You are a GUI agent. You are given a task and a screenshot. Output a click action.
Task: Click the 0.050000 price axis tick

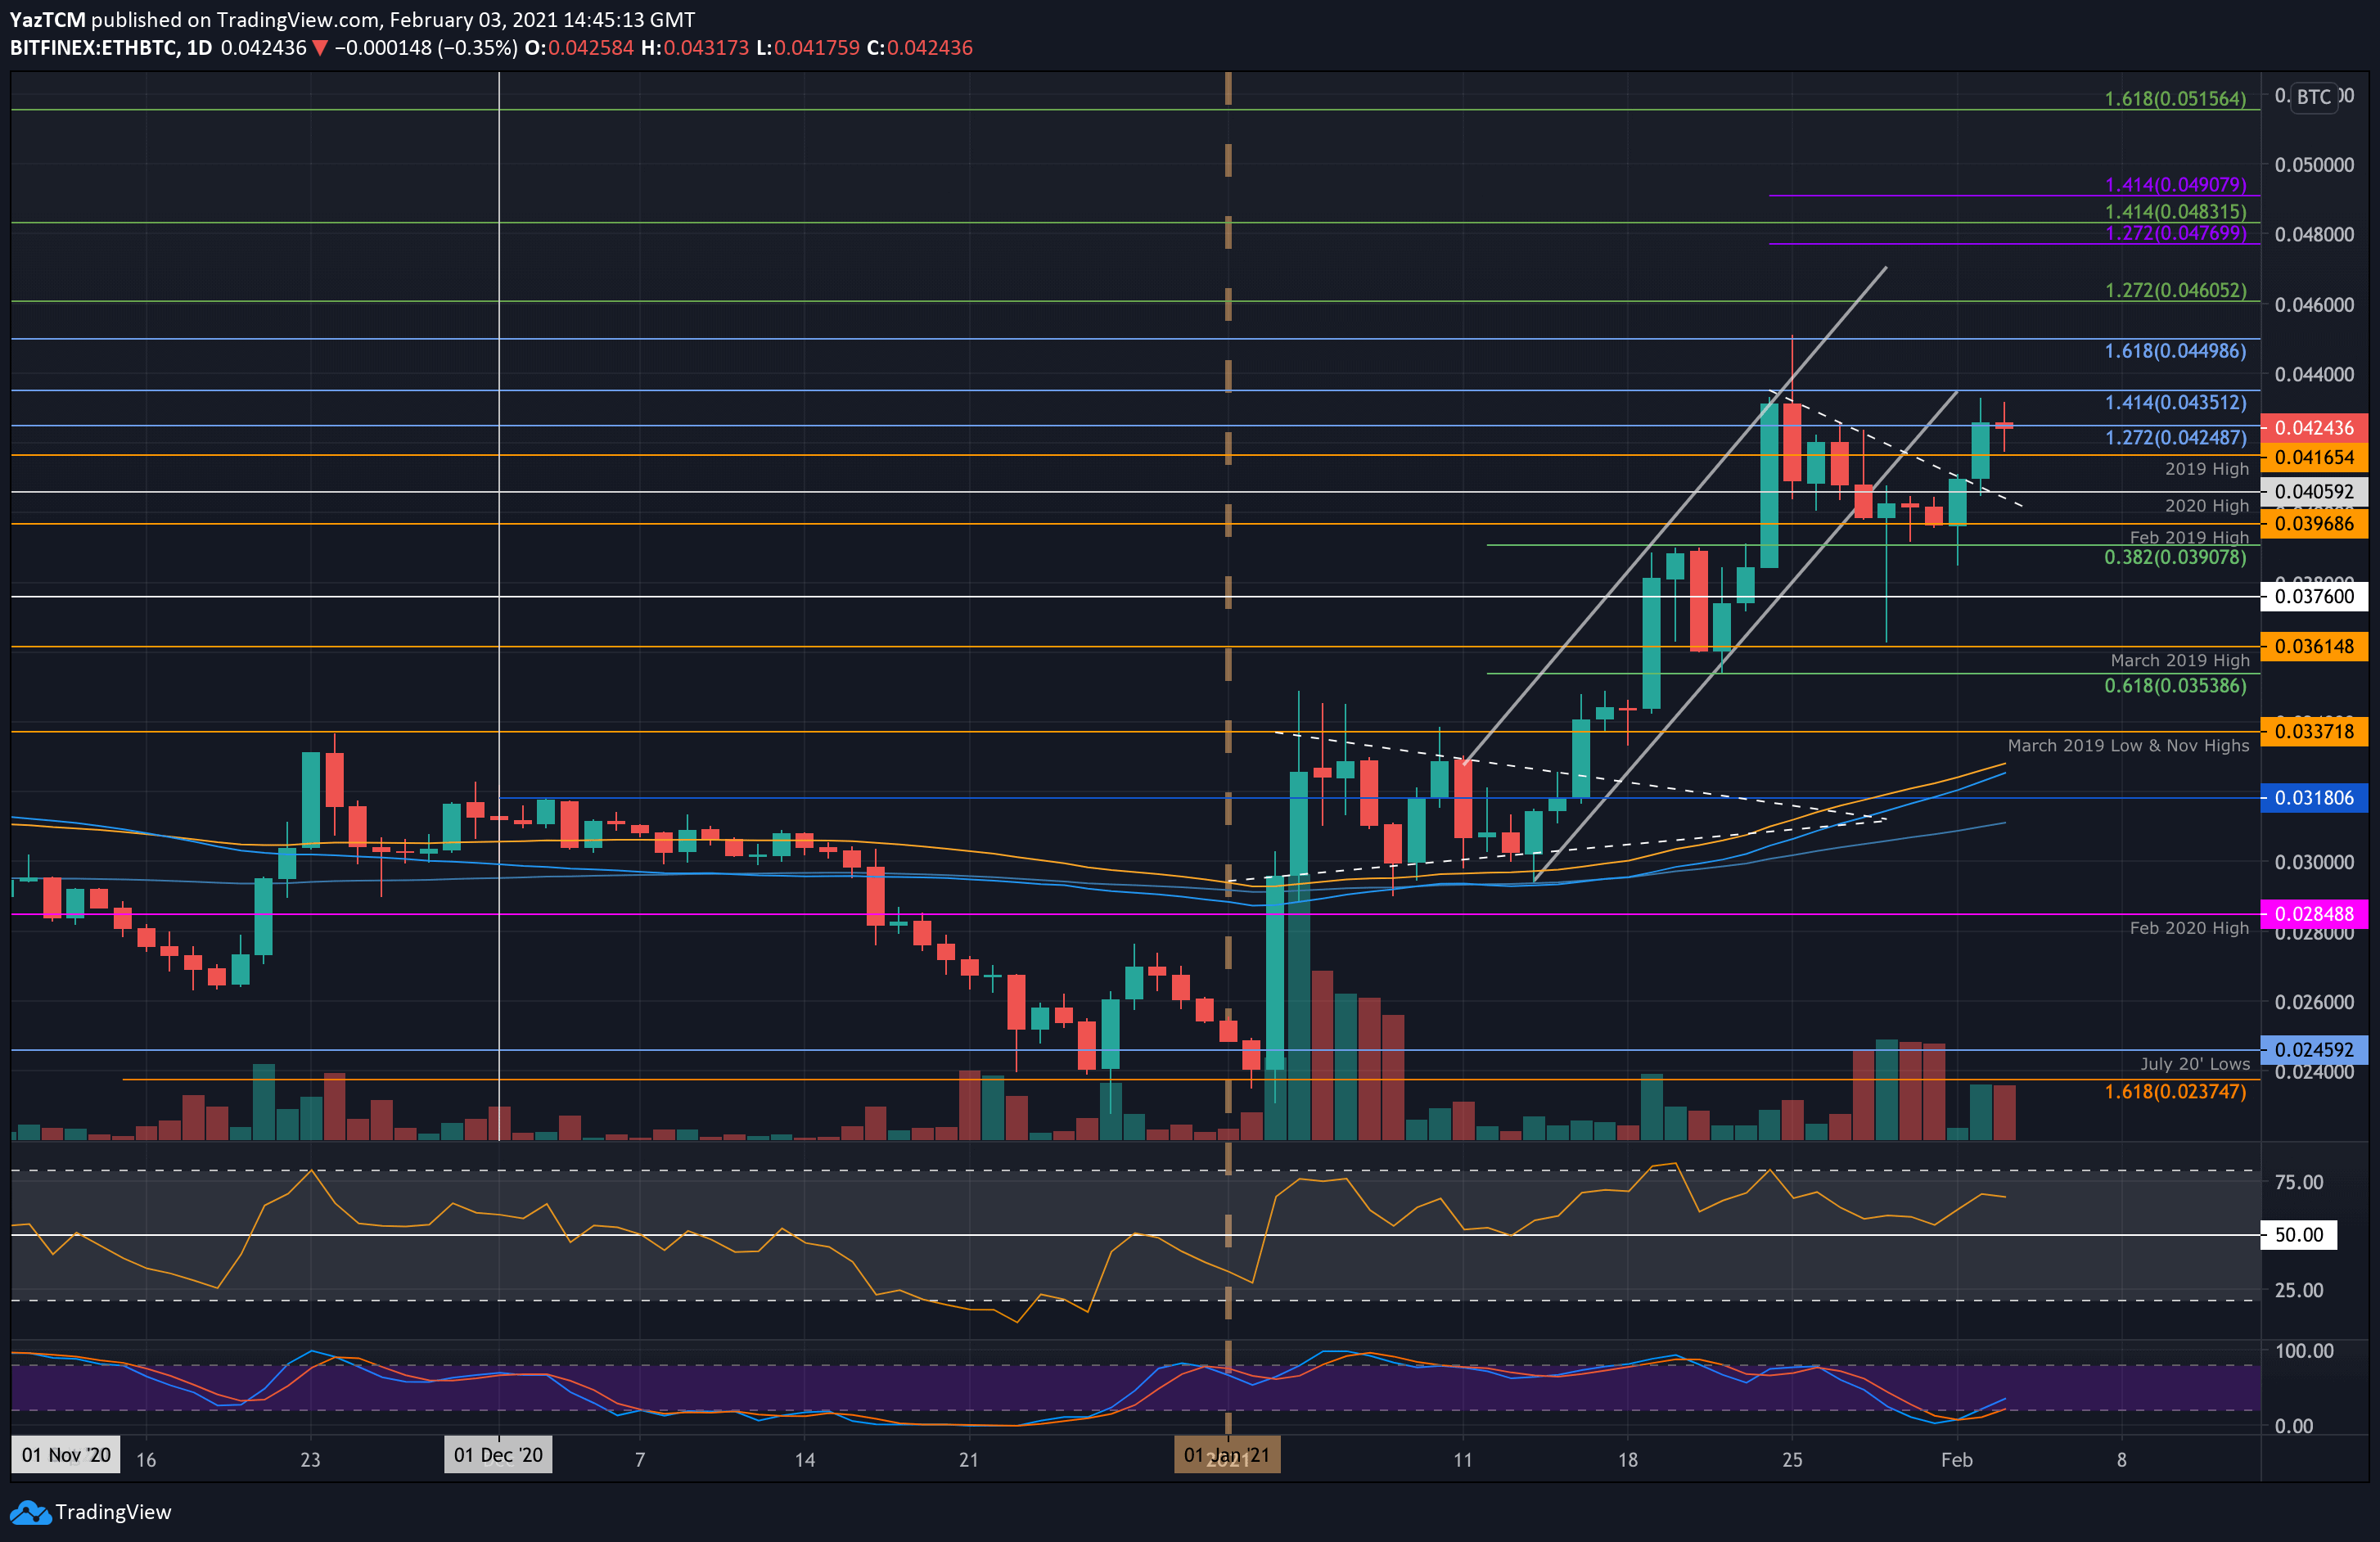pyautogui.click(x=2314, y=165)
